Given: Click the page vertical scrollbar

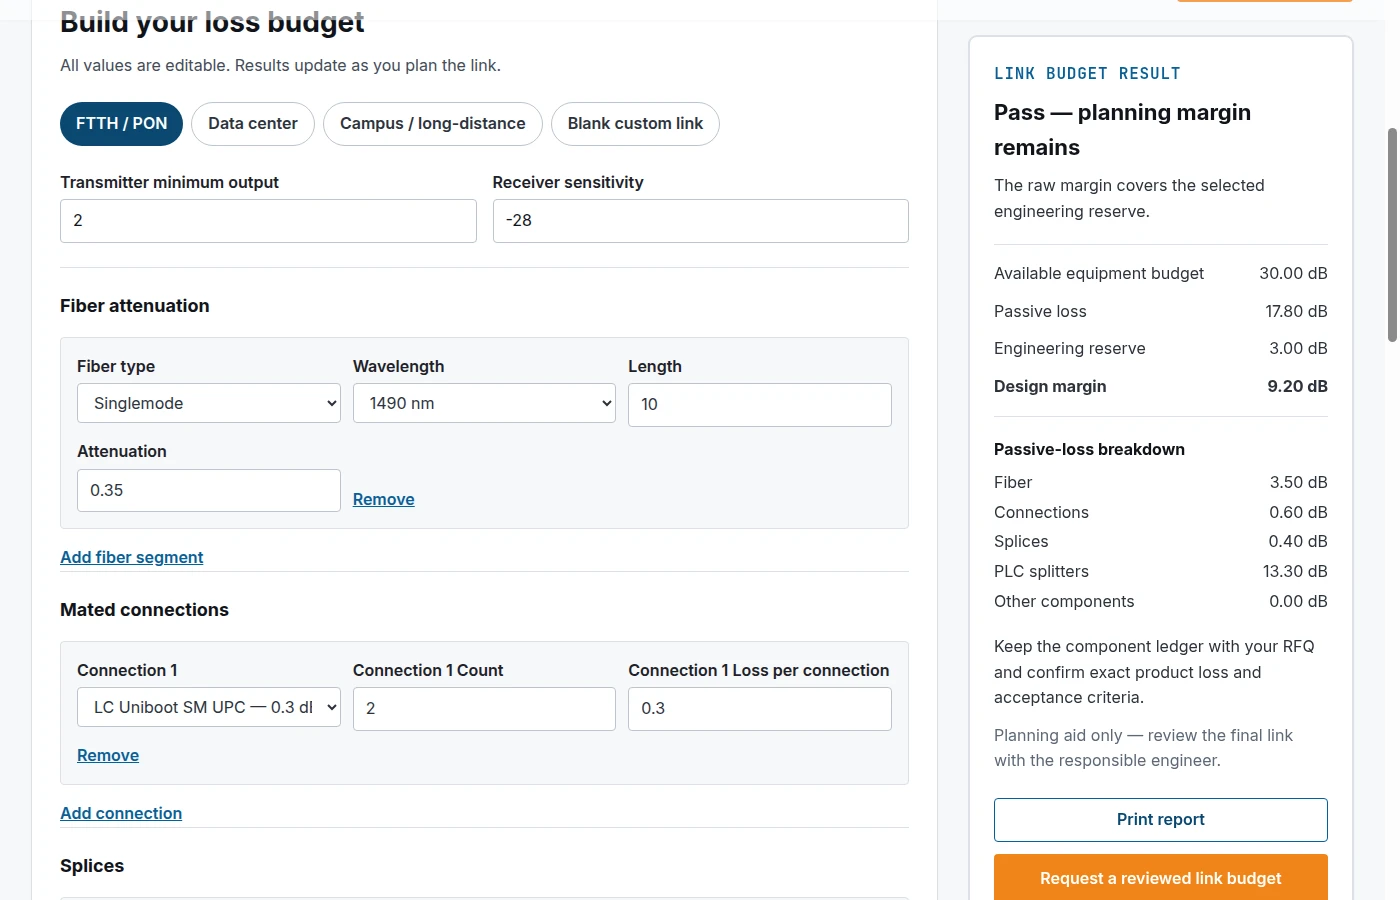Looking at the screenshot, I should (1392, 235).
